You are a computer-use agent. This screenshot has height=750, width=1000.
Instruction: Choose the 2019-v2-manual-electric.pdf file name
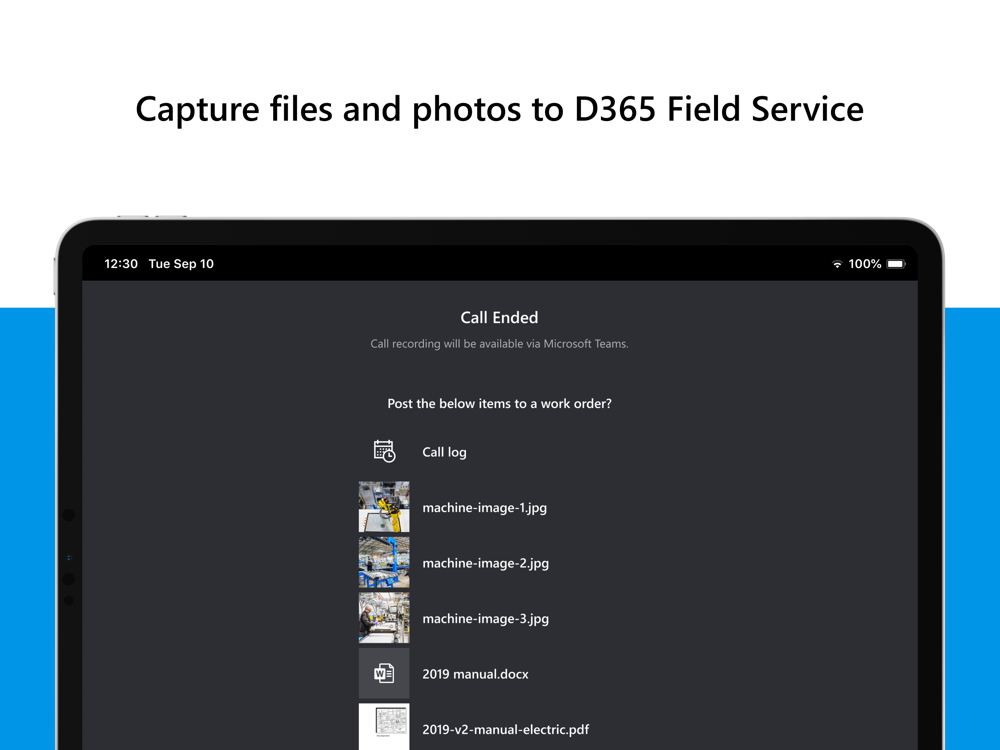[506, 730]
